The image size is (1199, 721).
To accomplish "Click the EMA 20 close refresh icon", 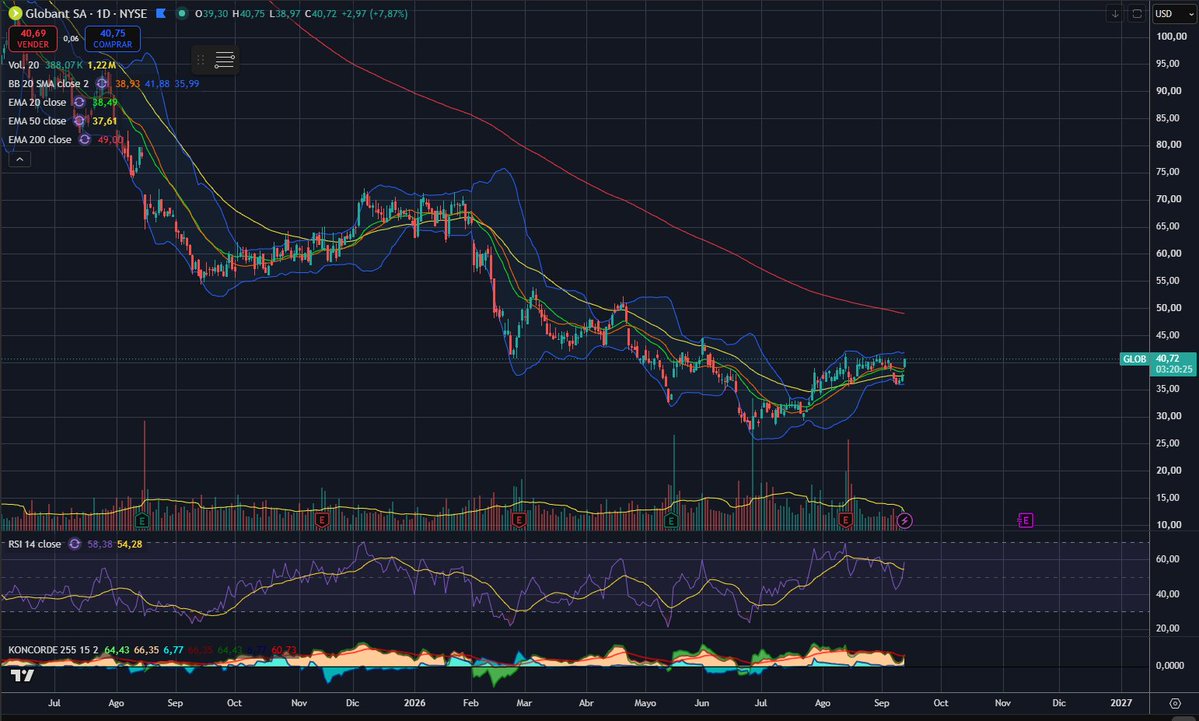I will tap(79, 102).
